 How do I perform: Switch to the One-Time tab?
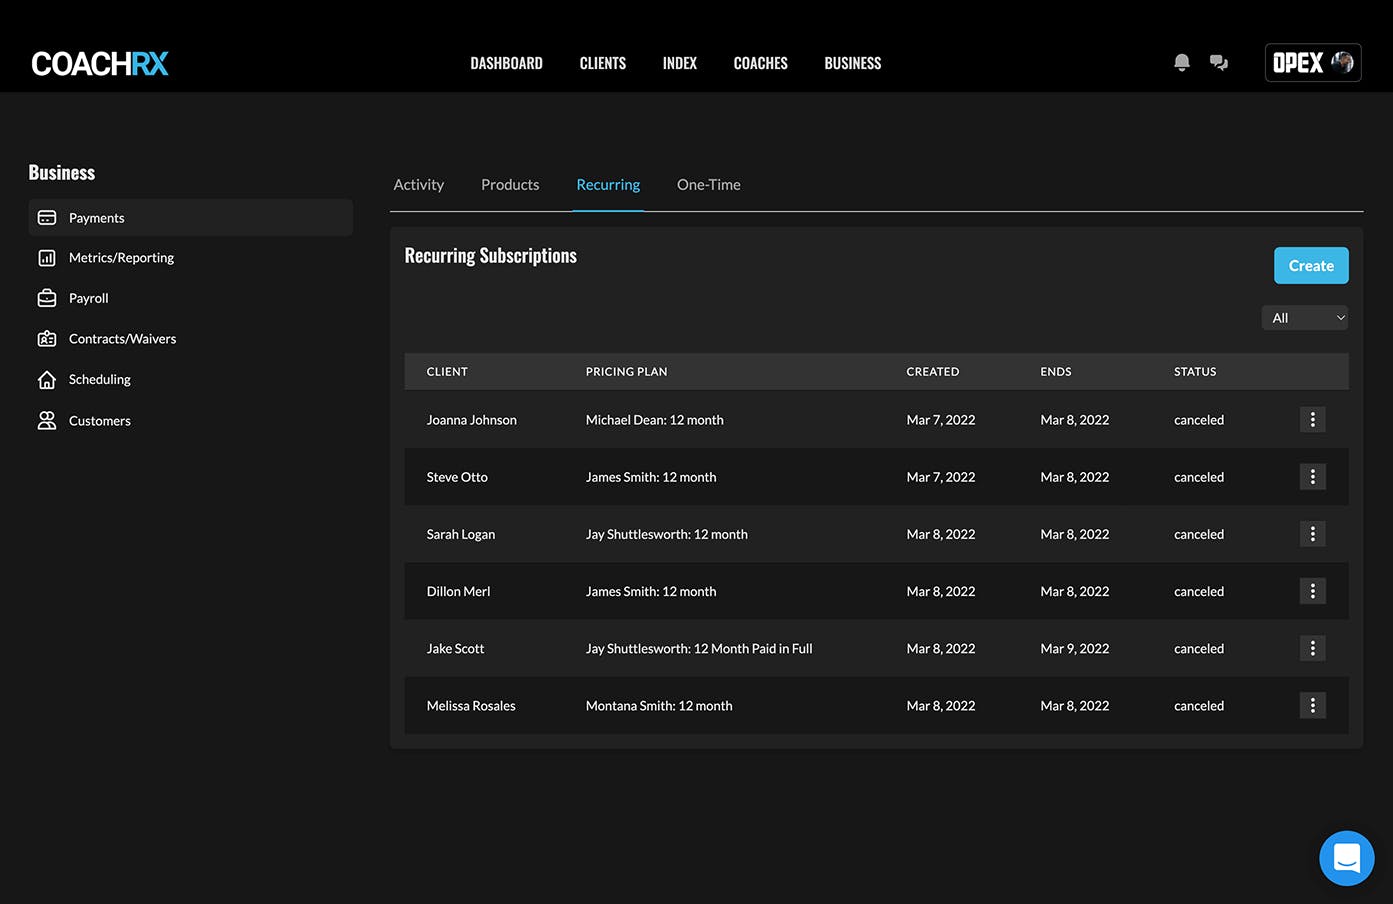pyautogui.click(x=708, y=185)
